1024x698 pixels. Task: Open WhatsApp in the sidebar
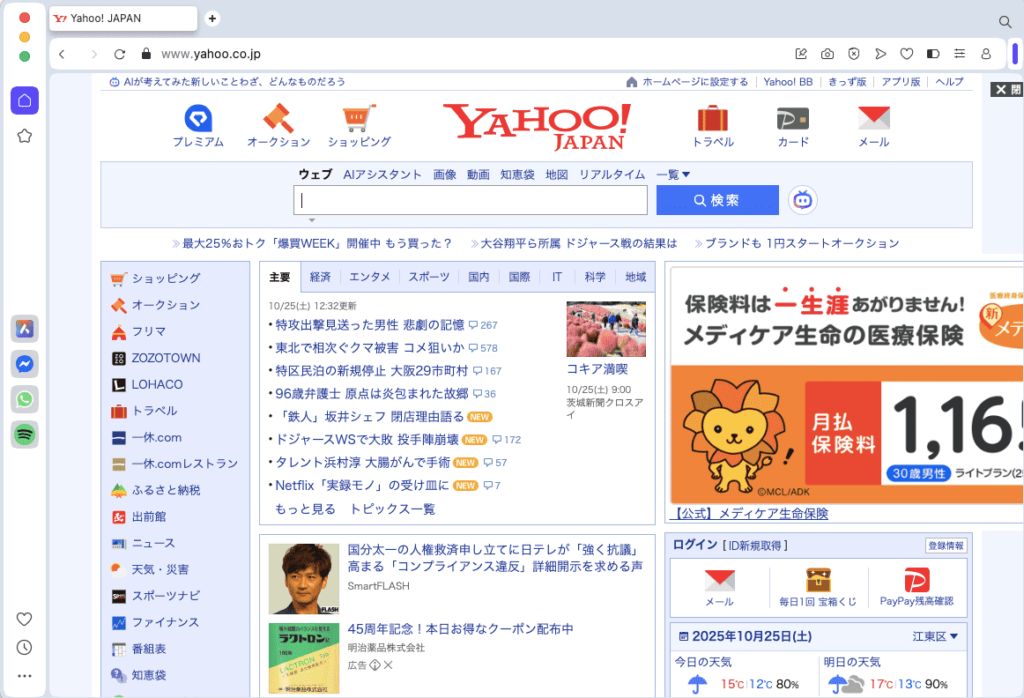click(25, 399)
